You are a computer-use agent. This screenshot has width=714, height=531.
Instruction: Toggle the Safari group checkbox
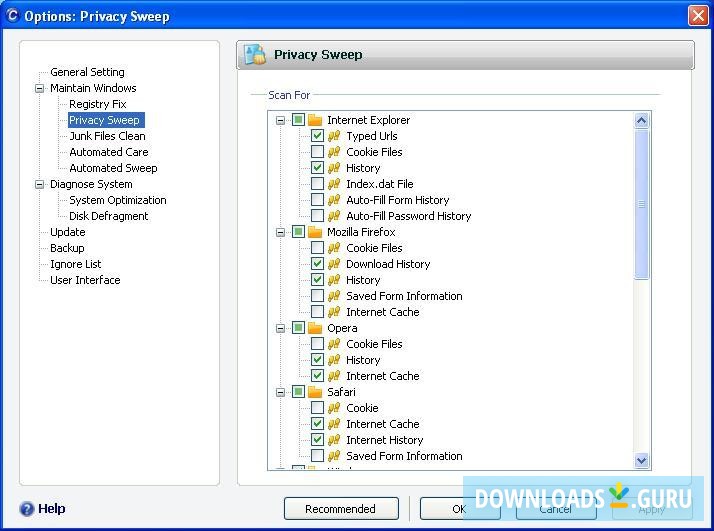click(x=298, y=392)
